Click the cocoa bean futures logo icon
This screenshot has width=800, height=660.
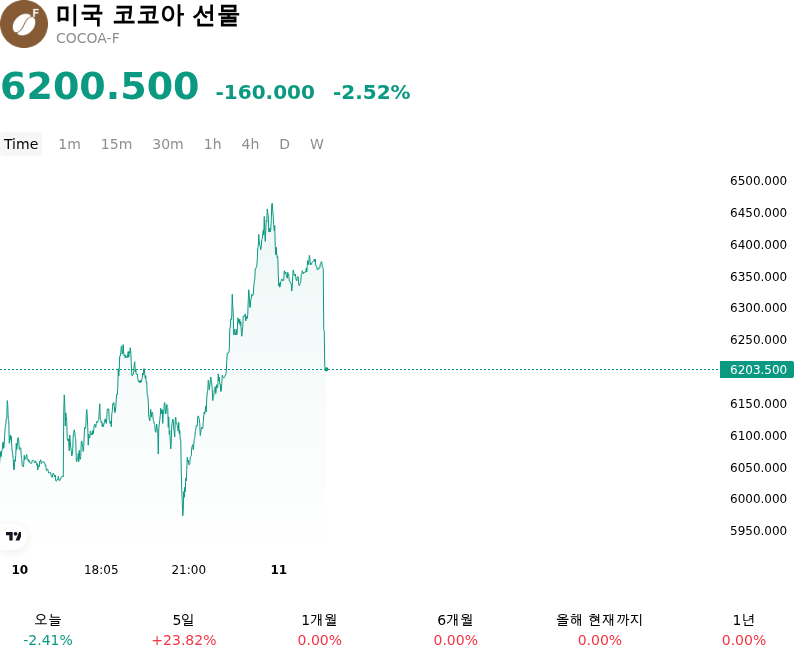(x=23, y=24)
